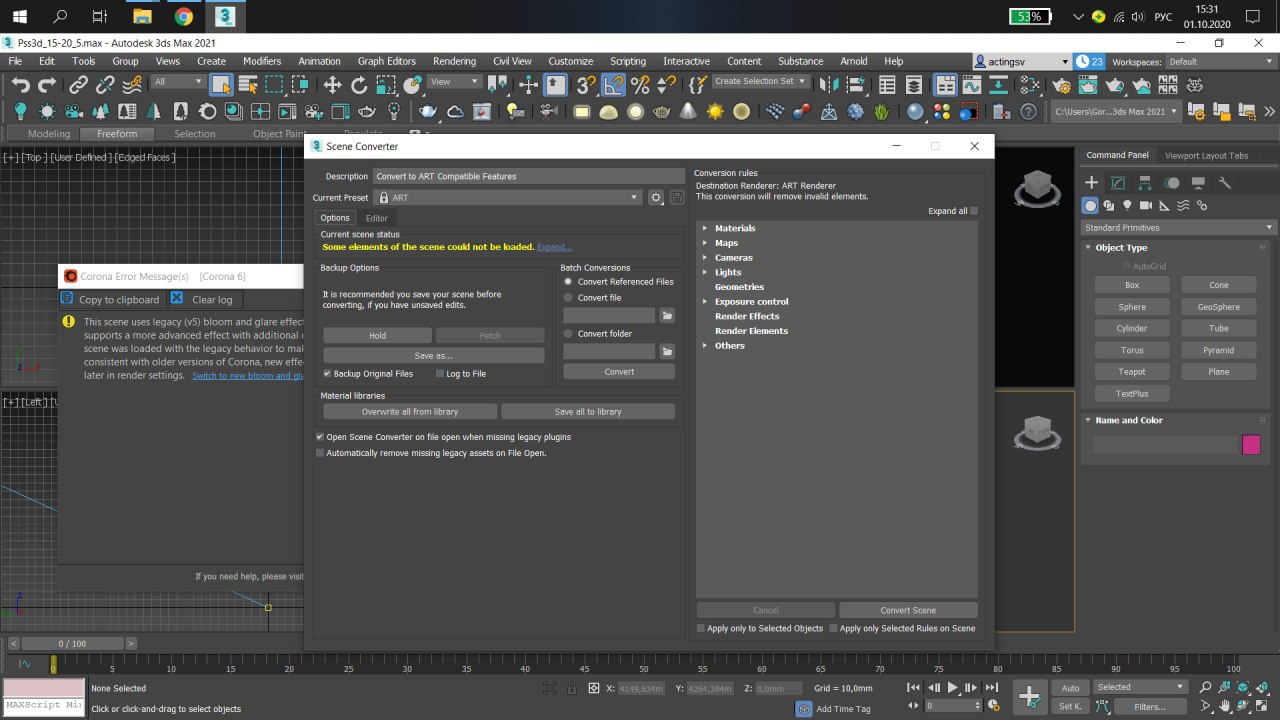Image resolution: width=1280 pixels, height=720 pixels.
Task: Open the Curve Editor from toolbar
Action: 971,85
